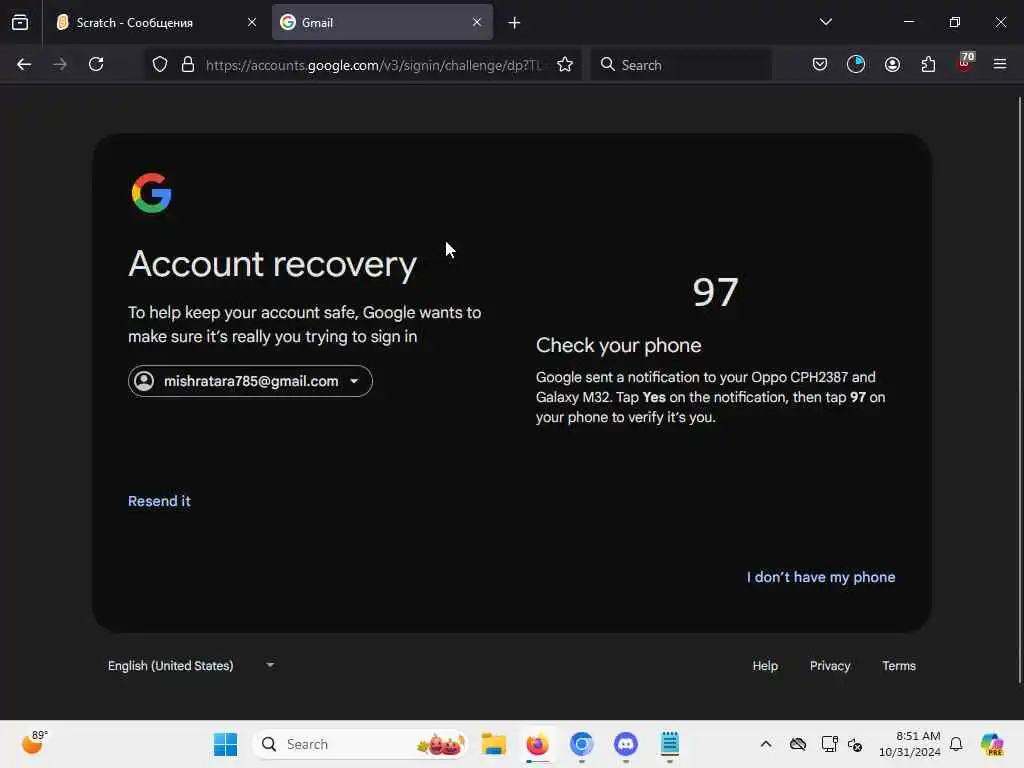Open the clock showing 8:51 AM
This screenshot has width=1024, height=768.
pos(910,744)
